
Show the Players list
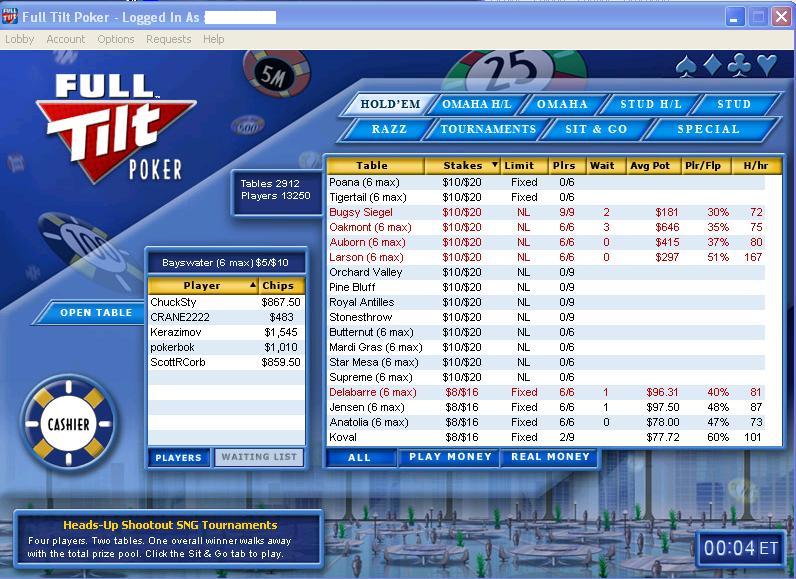click(x=179, y=457)
